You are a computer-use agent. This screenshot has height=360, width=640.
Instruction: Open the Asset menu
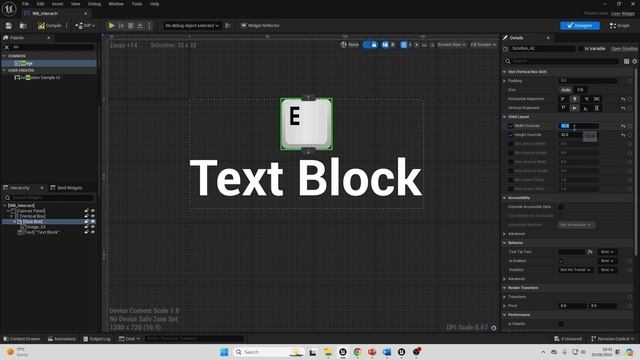click(x=57, y=4)
